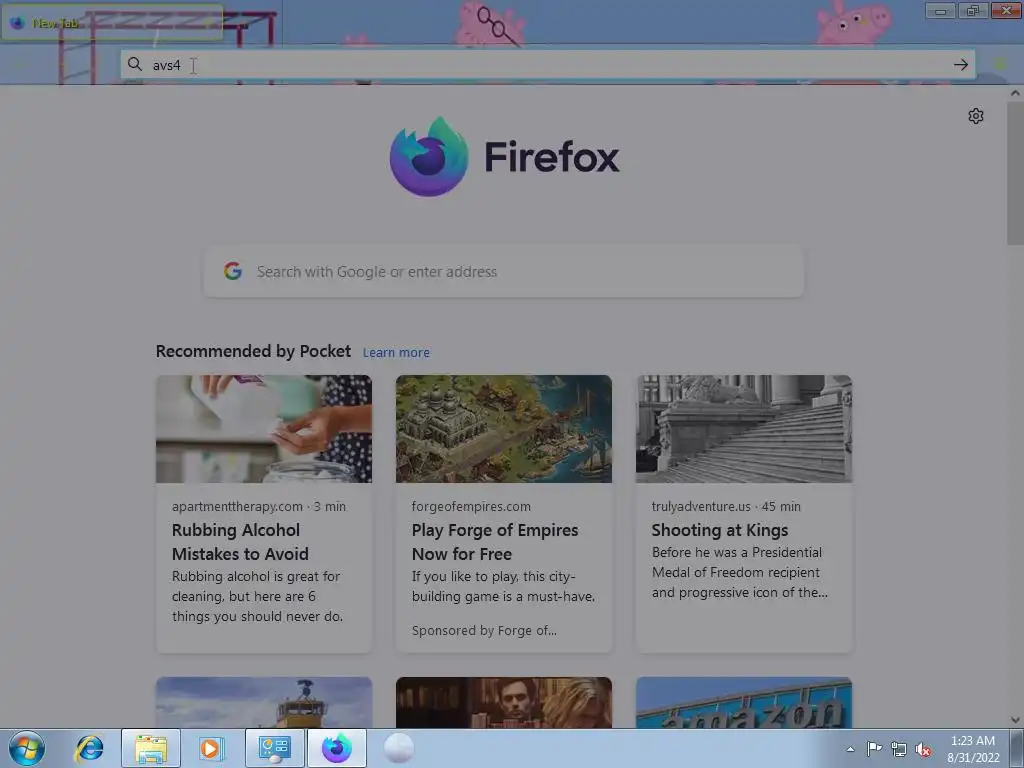1024x768 pixels.
Task: Focus the Search with Google box
Action: pos(504,271)
